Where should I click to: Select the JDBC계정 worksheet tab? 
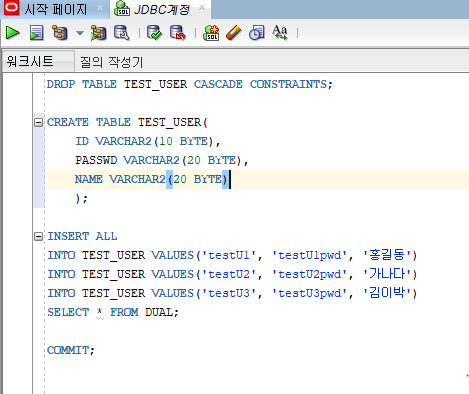[x=162, y=9]
